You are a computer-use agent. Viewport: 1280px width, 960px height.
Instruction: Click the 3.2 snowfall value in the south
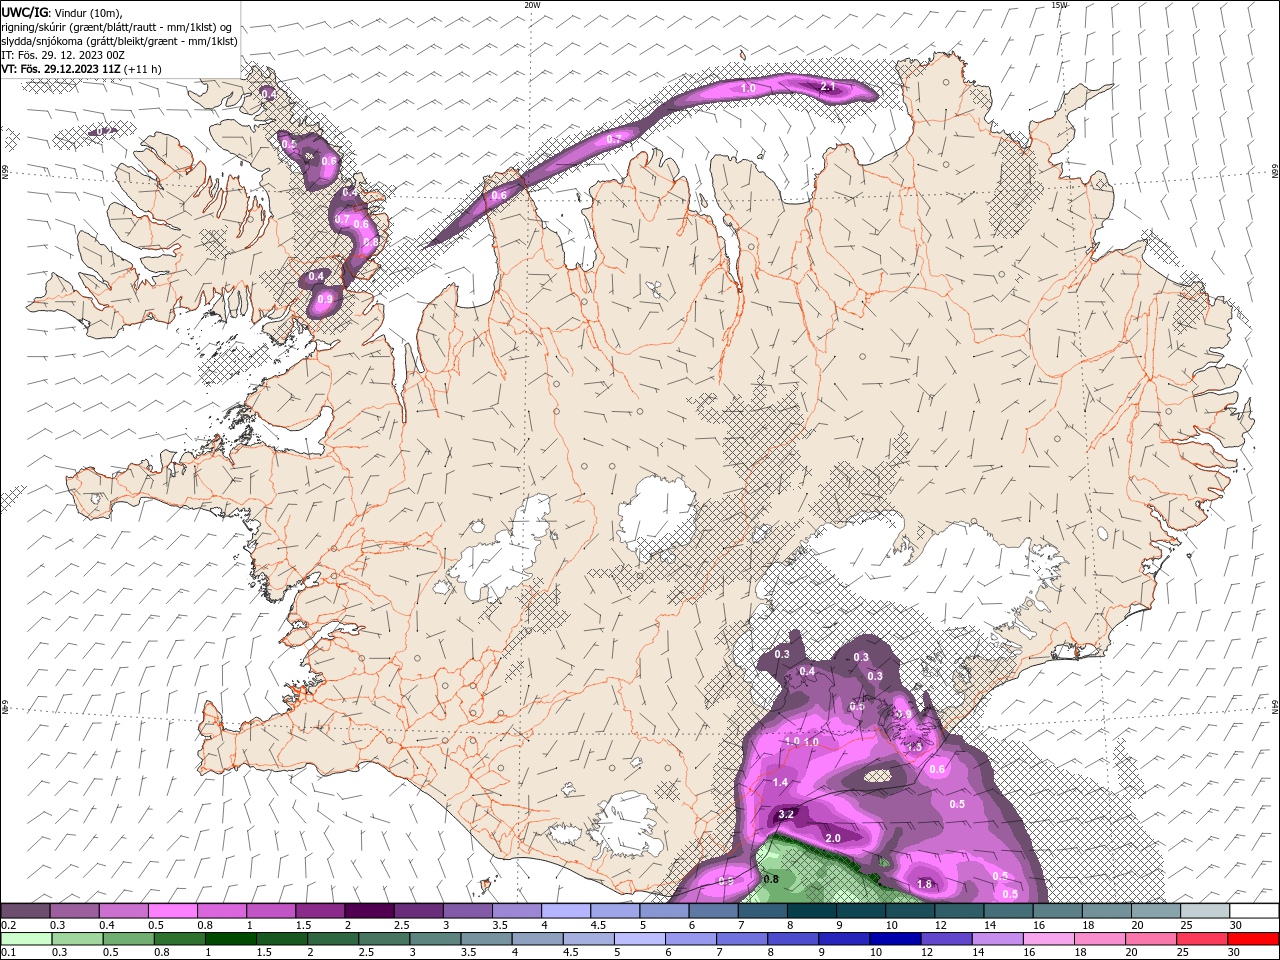(x=786, y=814)
